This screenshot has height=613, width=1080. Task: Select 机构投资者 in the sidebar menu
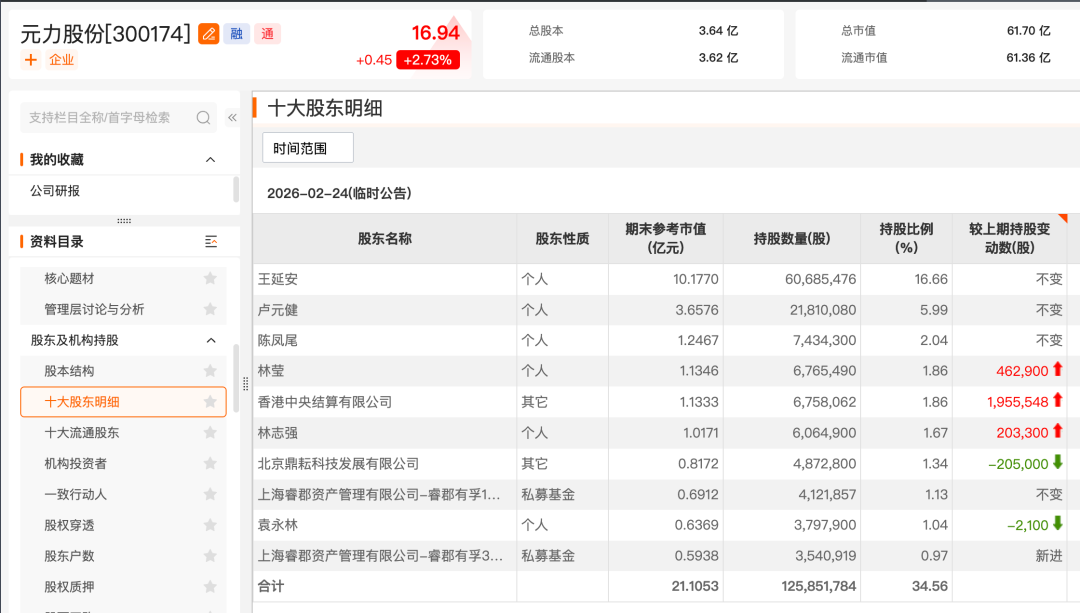pyautogui.click(x=78, y=463)
